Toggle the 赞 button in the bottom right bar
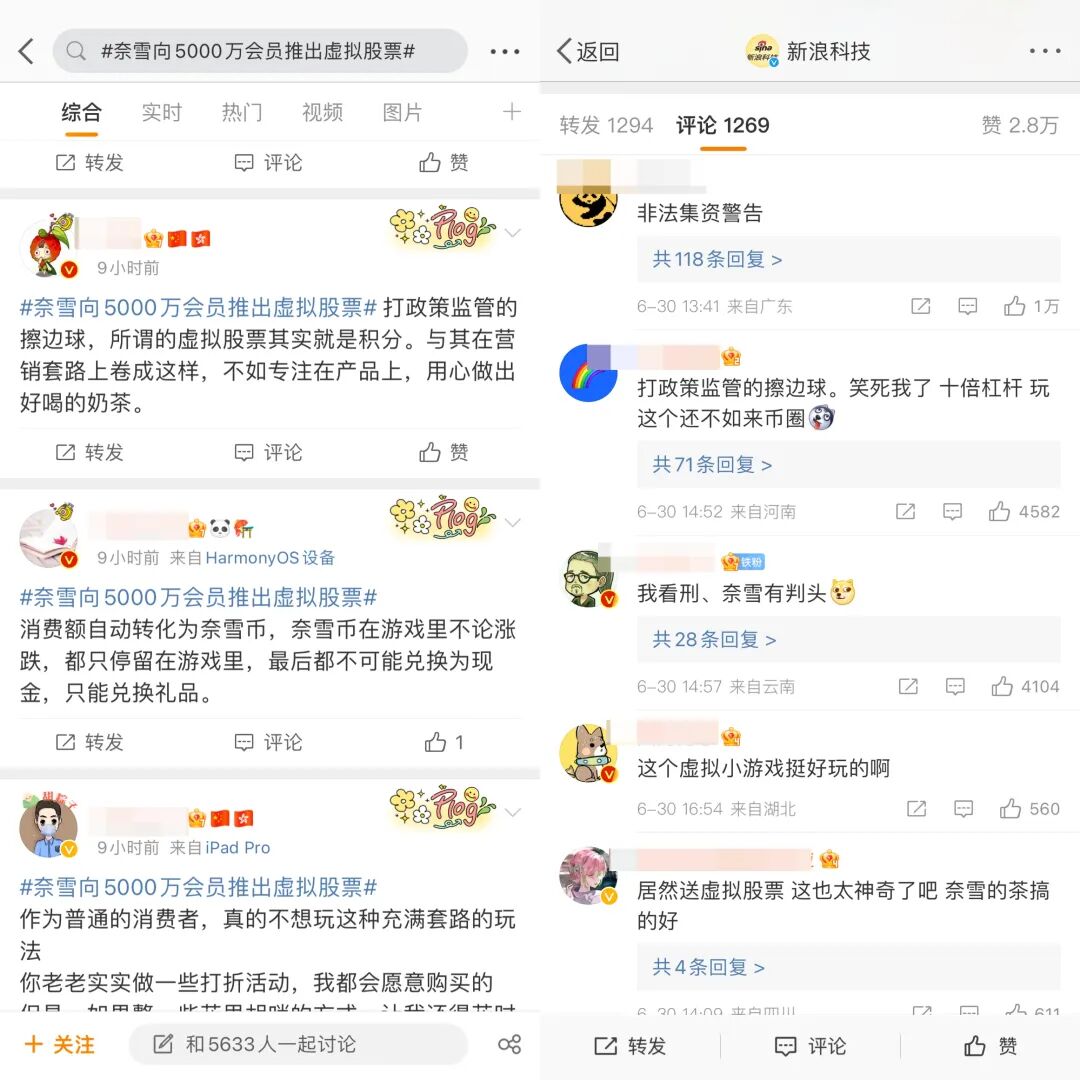The height and width of the screenshot is (1080, 1080). (x=990, y=1046)
